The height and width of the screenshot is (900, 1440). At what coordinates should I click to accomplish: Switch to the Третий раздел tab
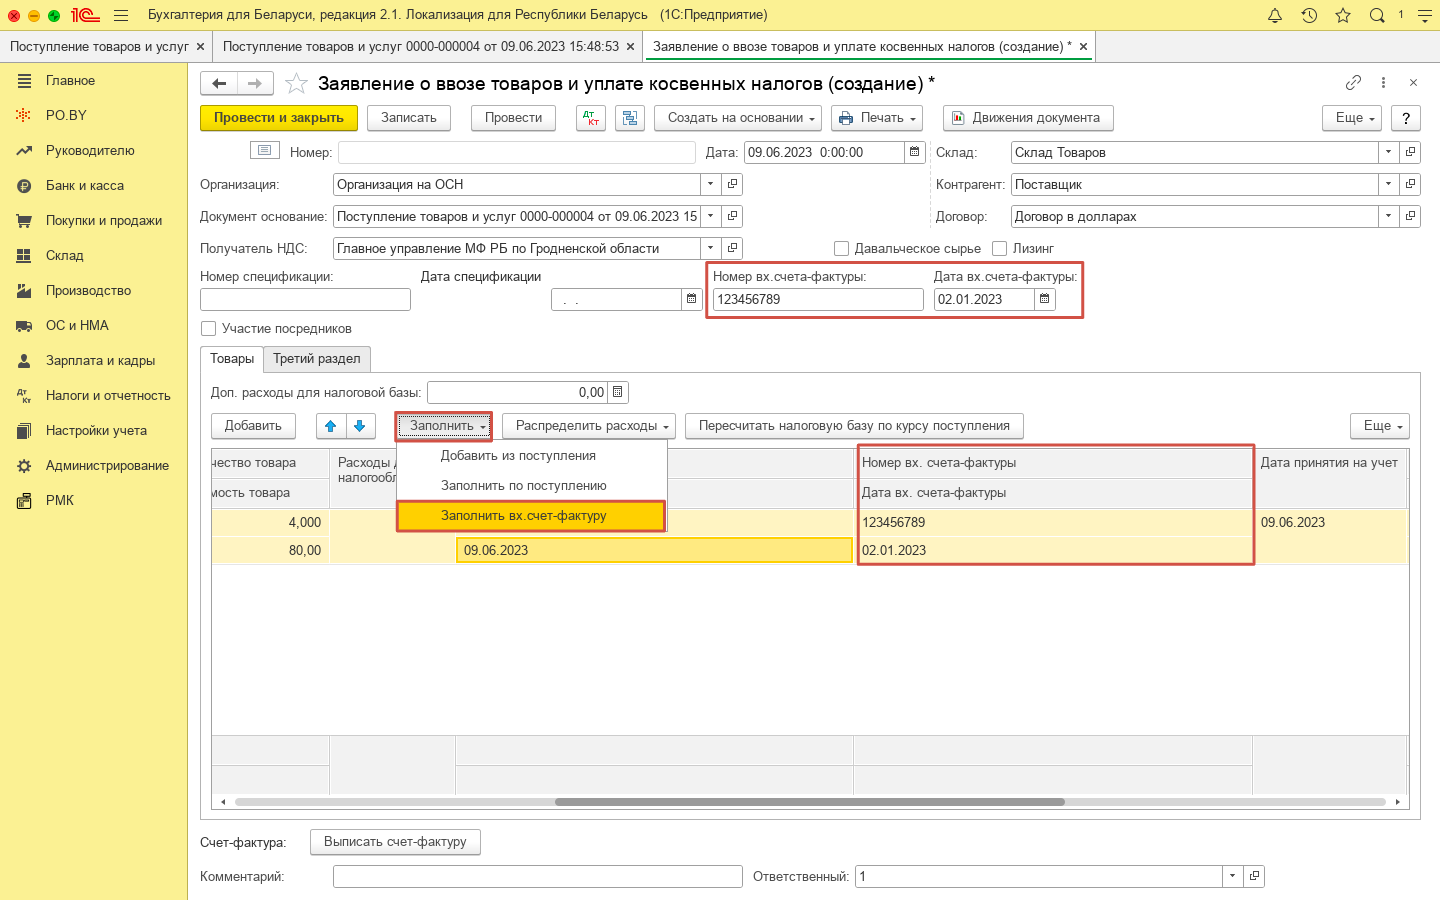coord(317,359)
